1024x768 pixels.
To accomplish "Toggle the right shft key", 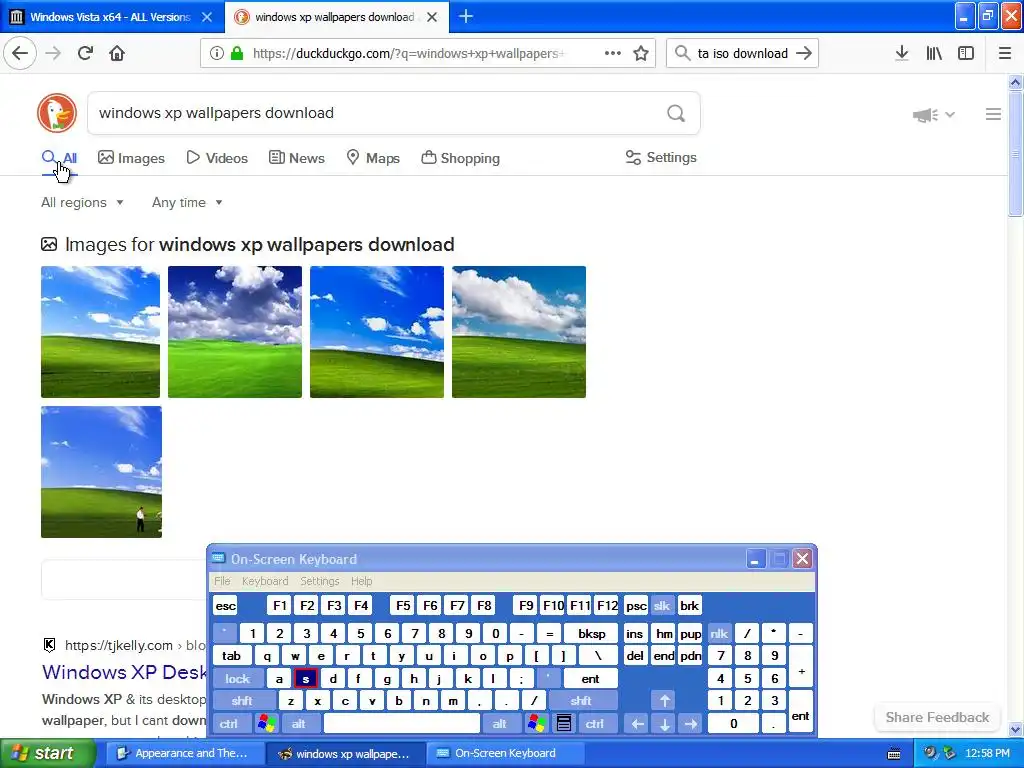I will pyautogui.click(x=581, y=701).
